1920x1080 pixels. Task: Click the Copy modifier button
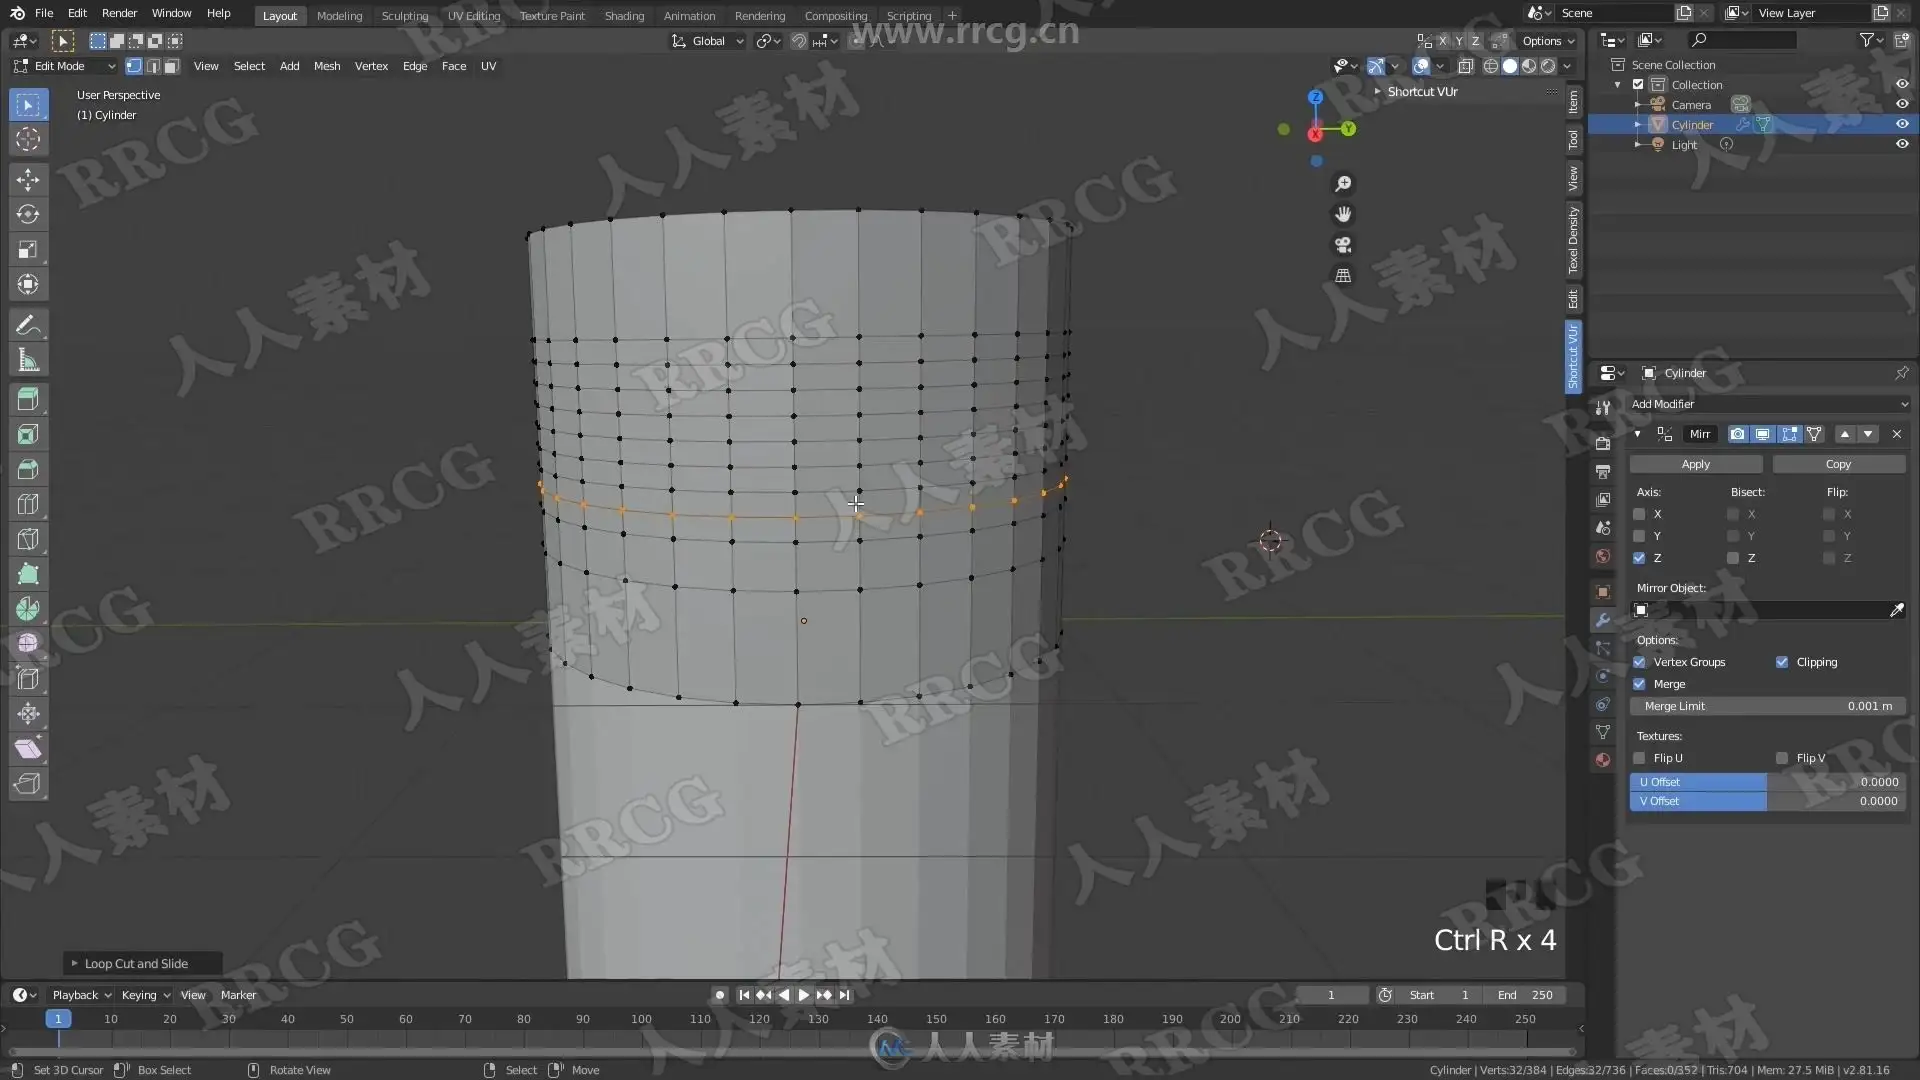click(1838, 464)
